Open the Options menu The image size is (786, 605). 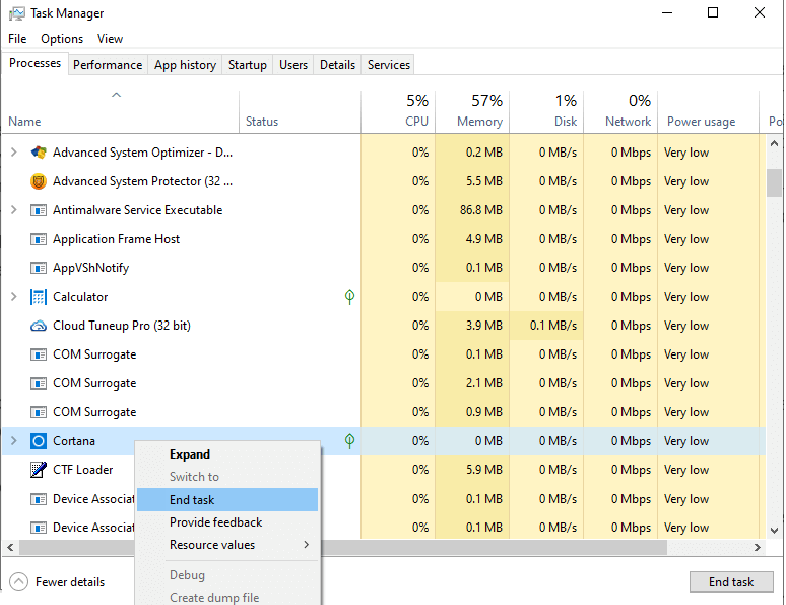coord(62,39)
